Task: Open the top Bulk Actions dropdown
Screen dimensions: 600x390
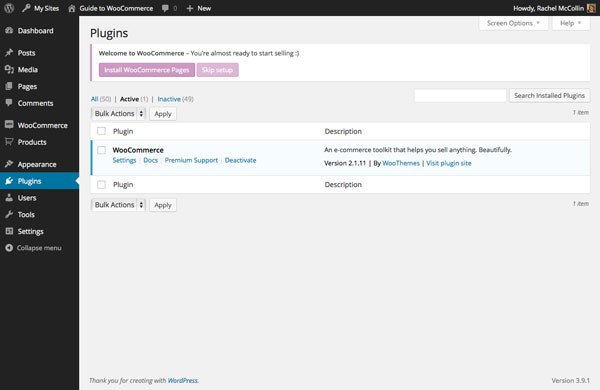Action: coord(119,114)
